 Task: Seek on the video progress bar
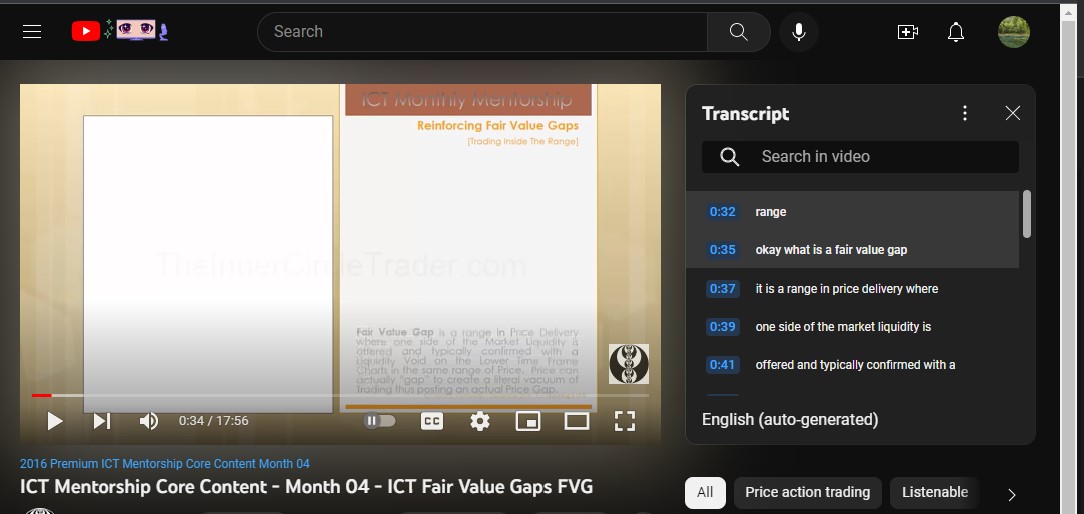click(340, 396)
